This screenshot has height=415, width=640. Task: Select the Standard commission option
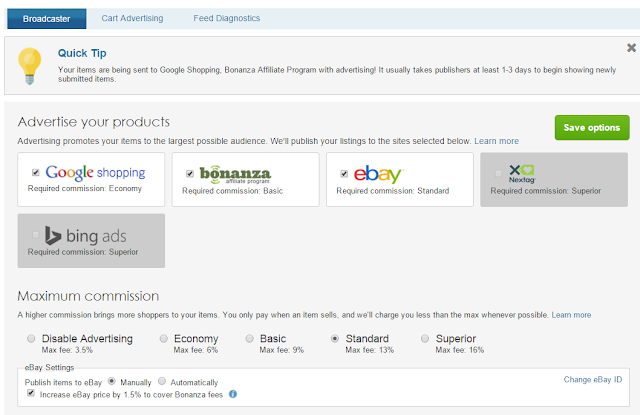[335, 338]
